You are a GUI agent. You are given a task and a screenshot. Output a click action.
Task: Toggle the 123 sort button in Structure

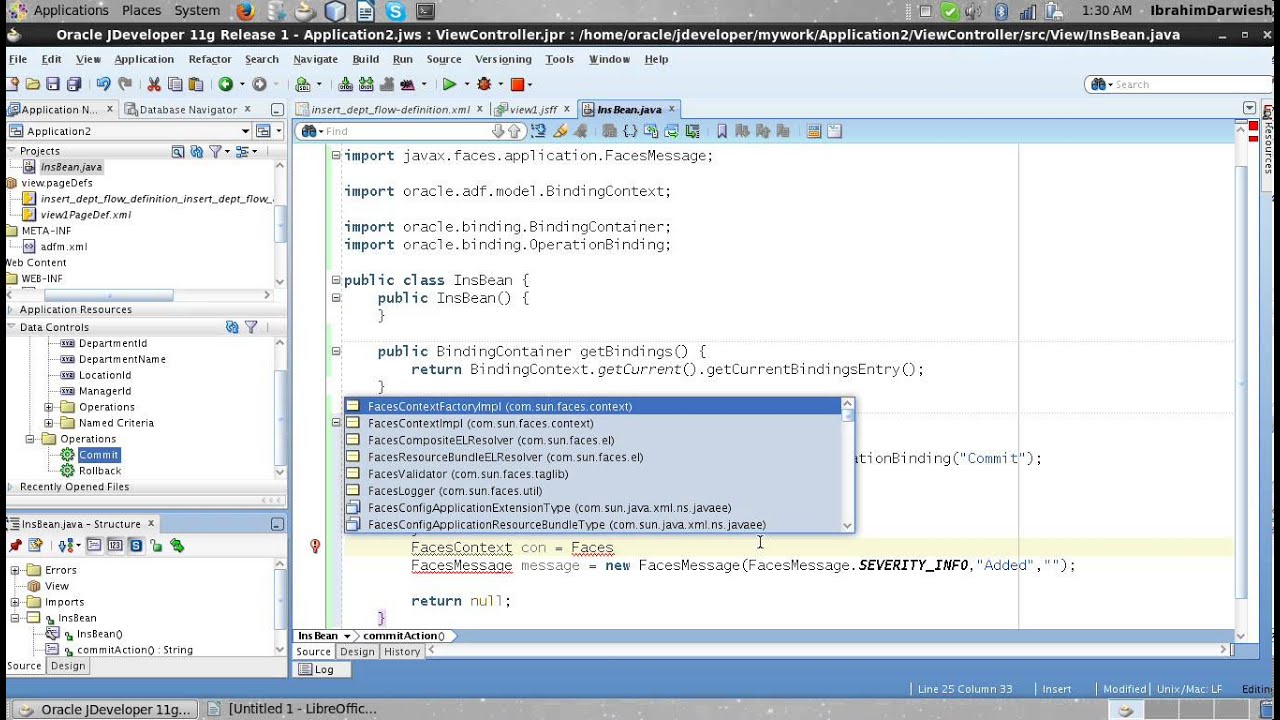(115, 545)
